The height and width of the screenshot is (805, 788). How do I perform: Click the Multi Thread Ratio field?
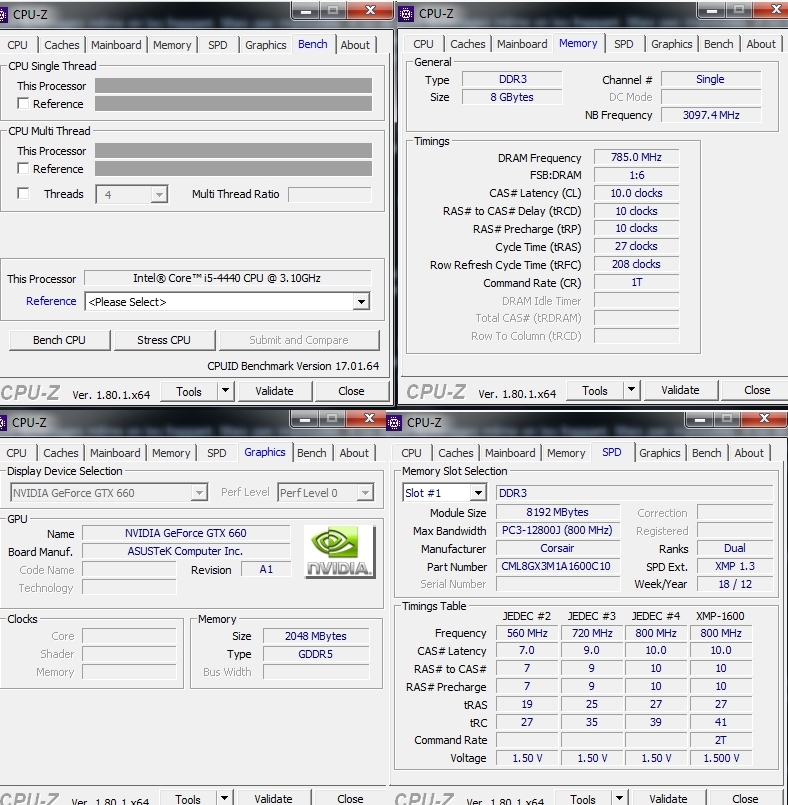click(330, 195)
